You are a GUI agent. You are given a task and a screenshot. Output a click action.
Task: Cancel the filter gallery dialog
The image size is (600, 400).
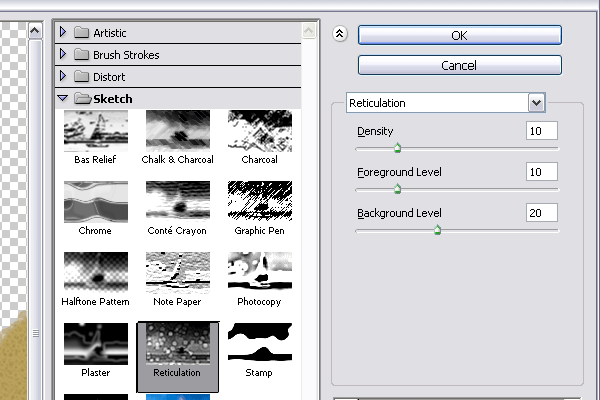[460, 65]
